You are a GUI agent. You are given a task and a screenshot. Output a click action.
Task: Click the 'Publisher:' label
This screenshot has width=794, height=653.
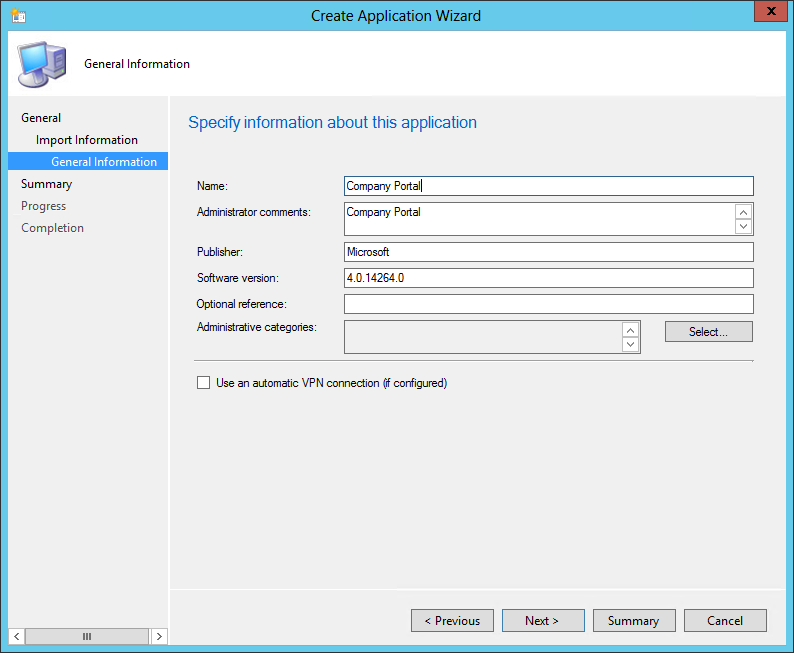(x=220, y=252)
